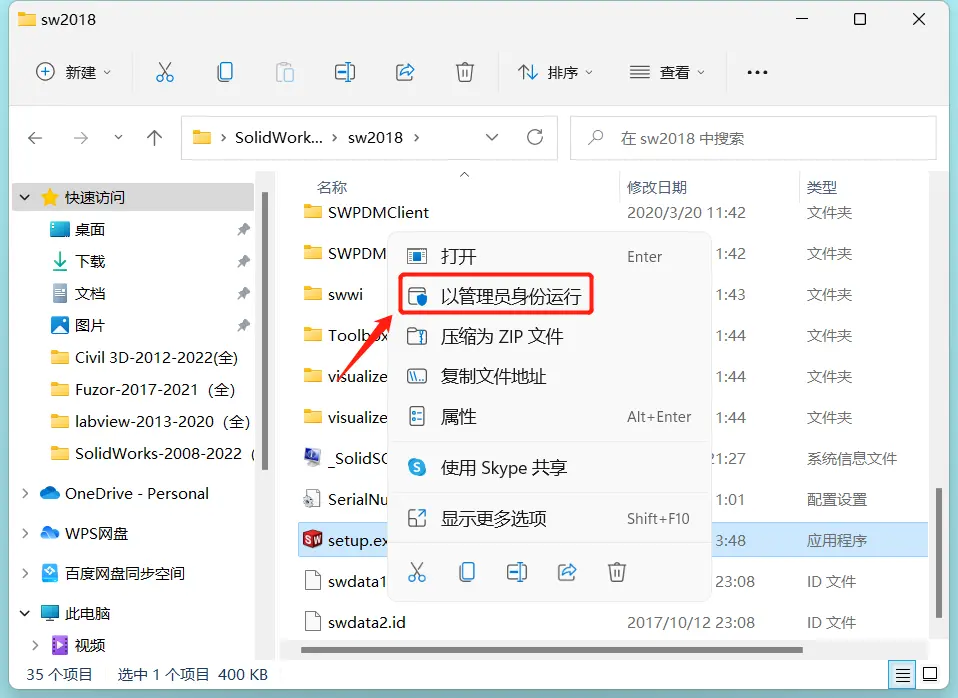The width and height of the screenshot is (958, 698).
Task: Sort by the 修改日期 column header
Action: pos(657,187)
